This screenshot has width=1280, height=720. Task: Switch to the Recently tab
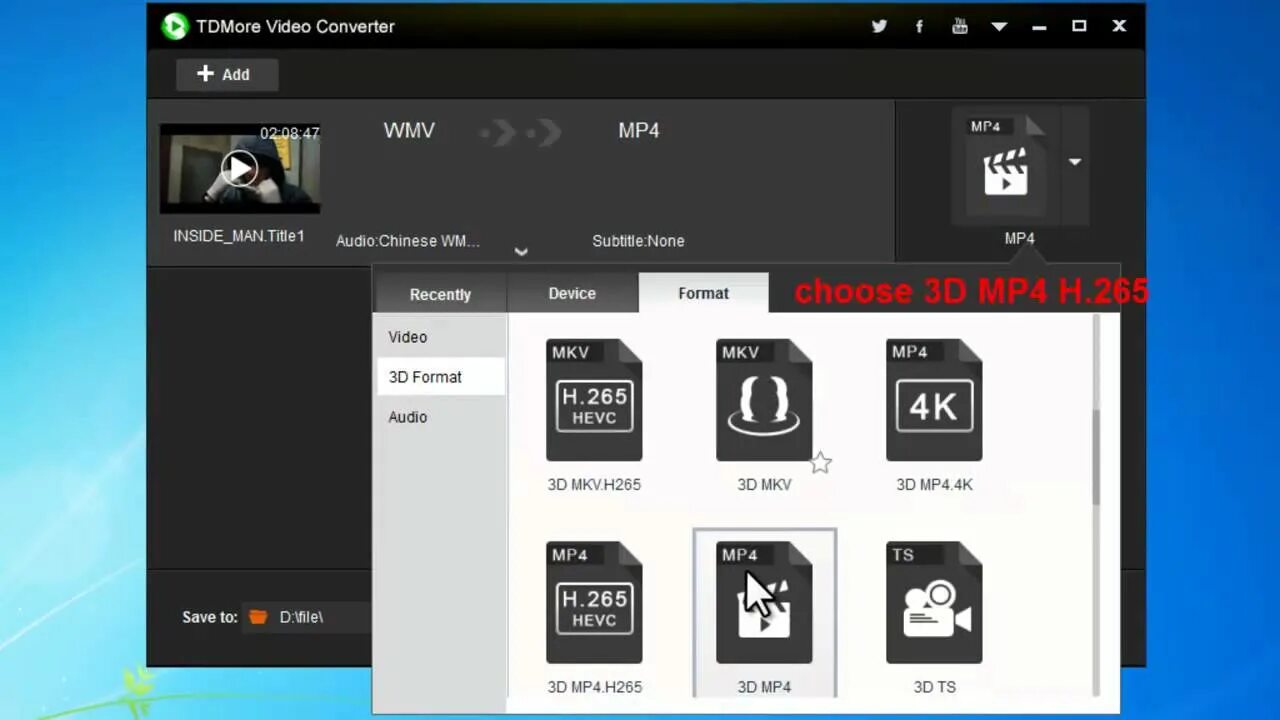440,294
